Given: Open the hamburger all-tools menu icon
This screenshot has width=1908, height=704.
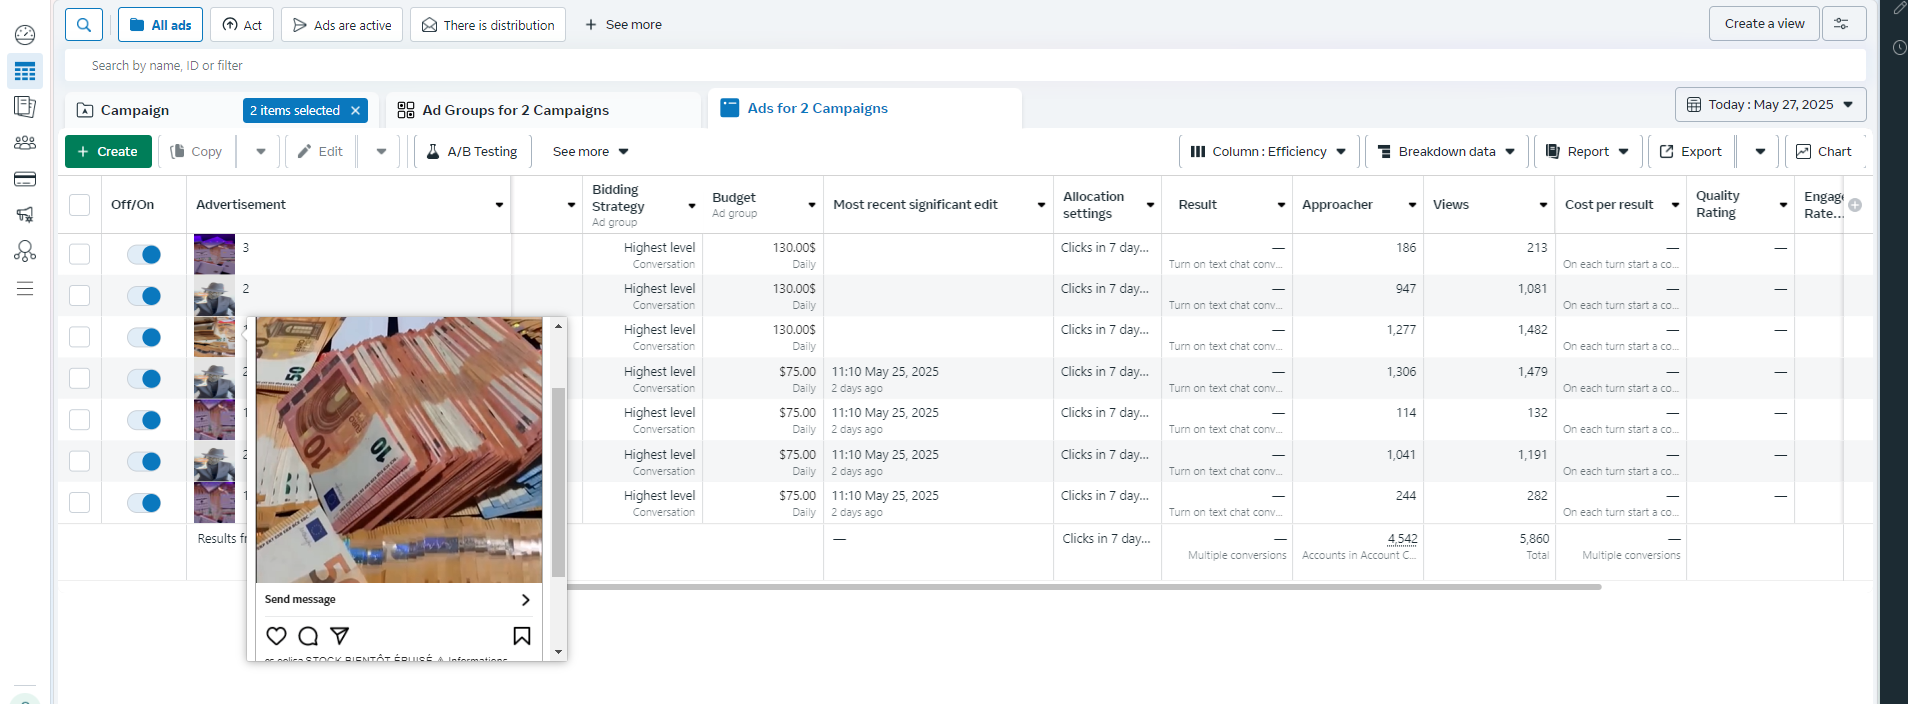Looking at the screenshot, I should tap(25, 288).
